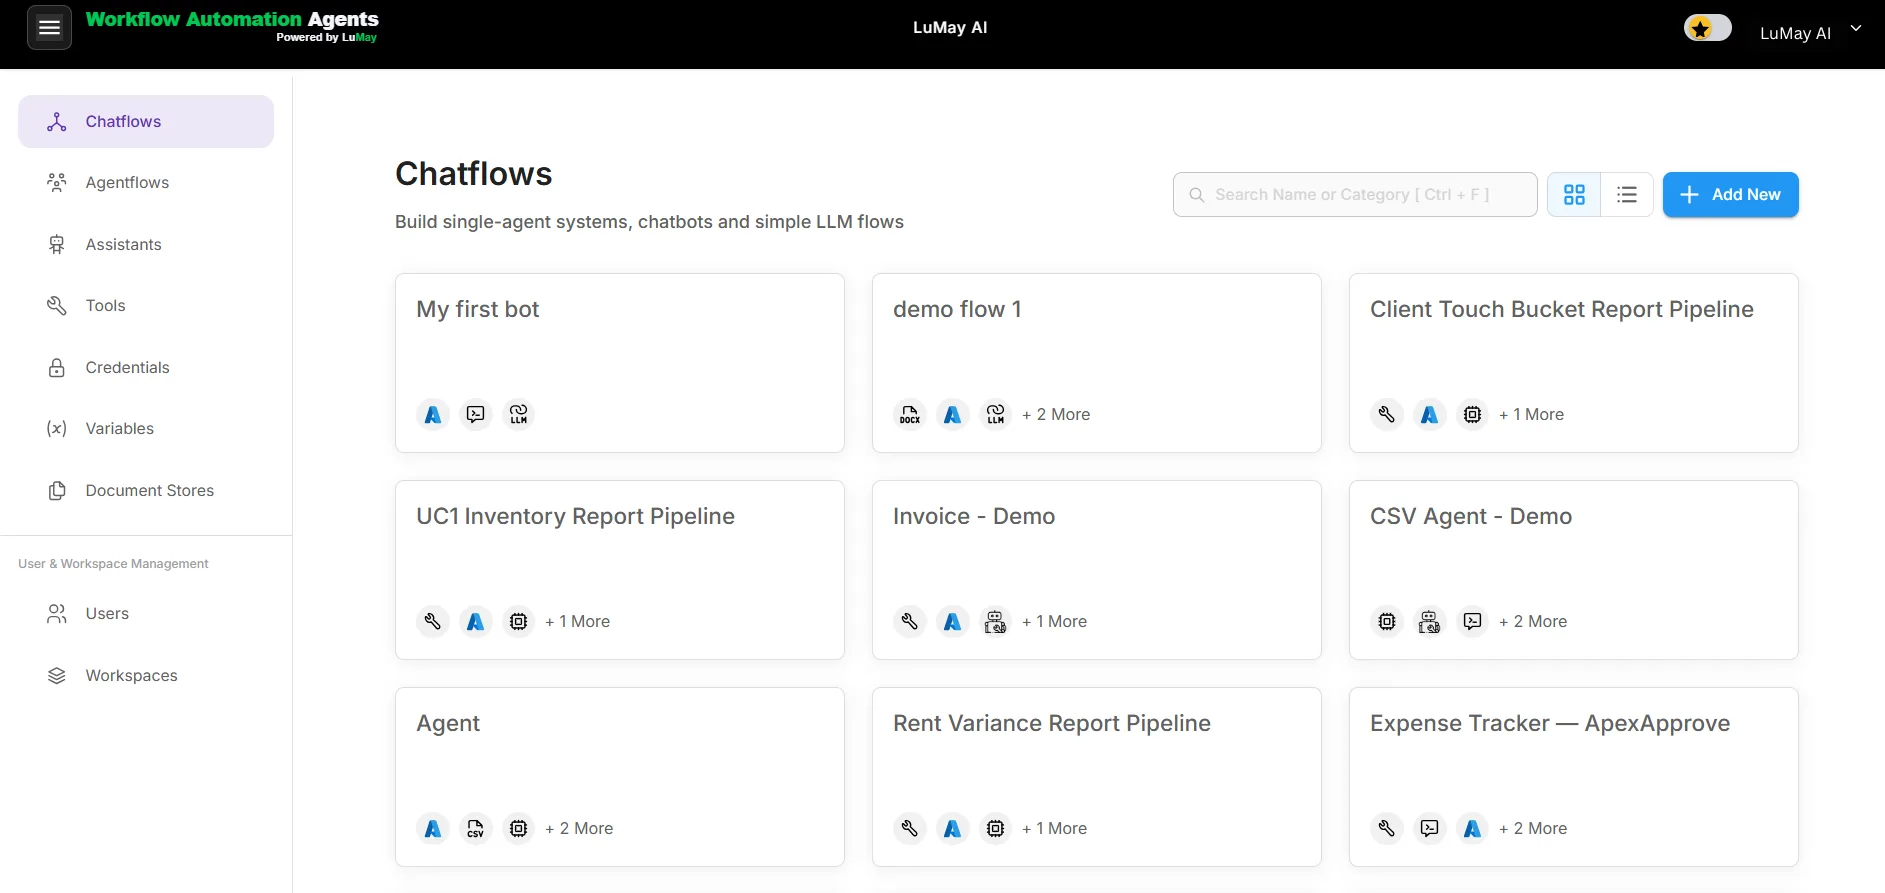The image size is (1885, 893).
Task: Click the chat icon on Expense Tracker card
Action: pyautogui.click(x=1430, y=828)
